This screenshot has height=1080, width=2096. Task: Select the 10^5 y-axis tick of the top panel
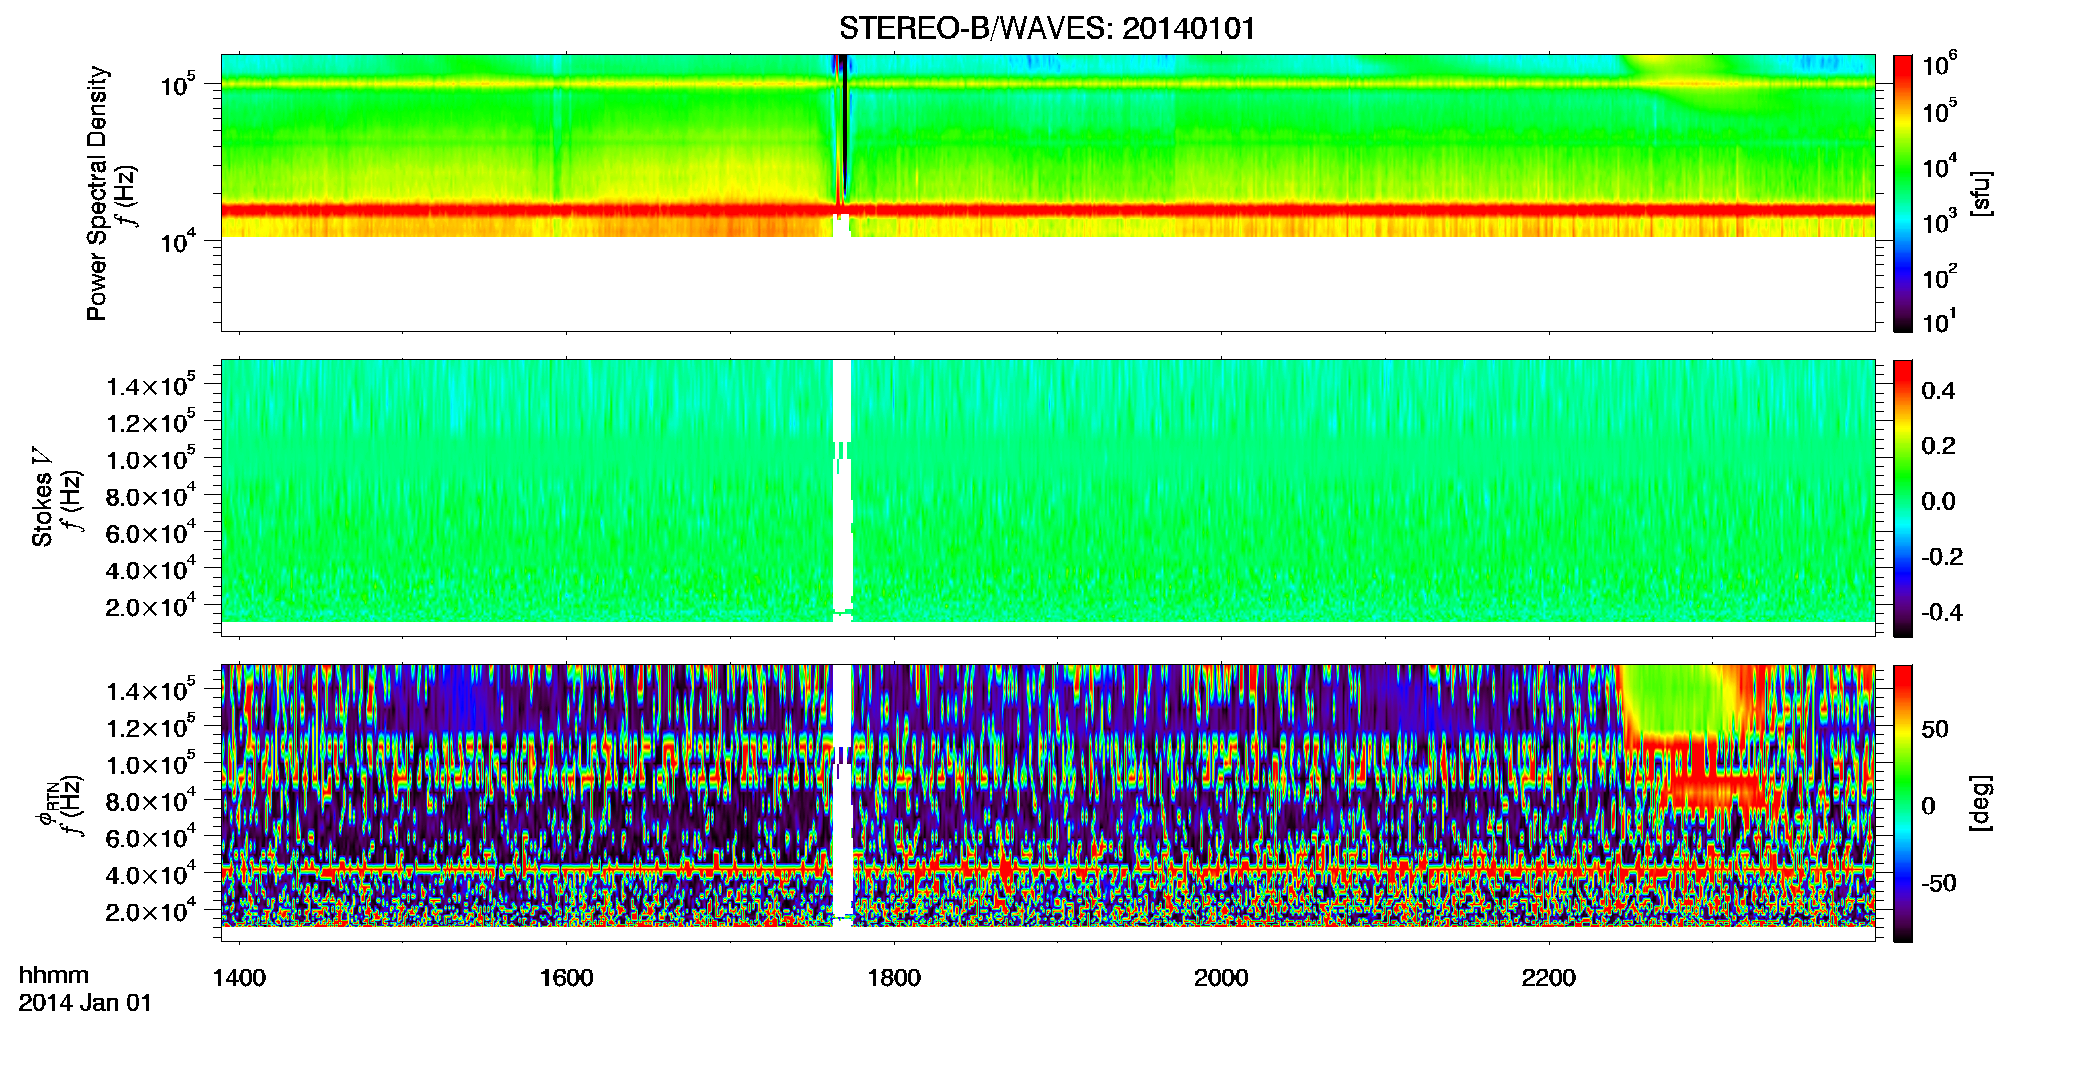pos(177,84)
